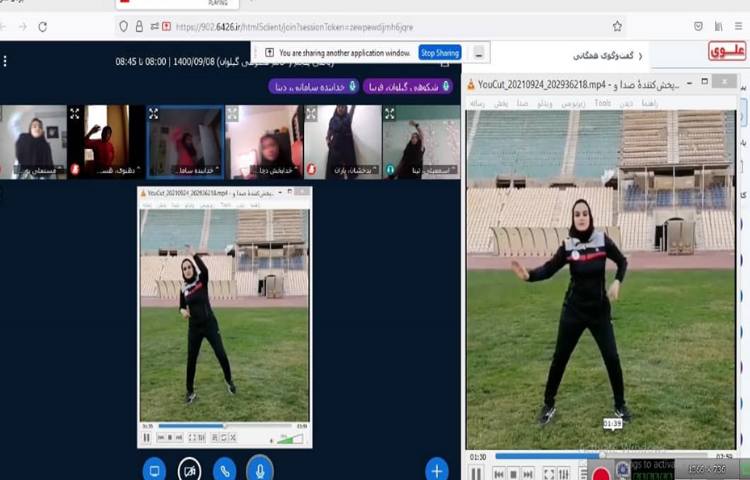Pause playback in the large VLC window
The height and width of the screenshot is (480, 750).
click(476, 474)
